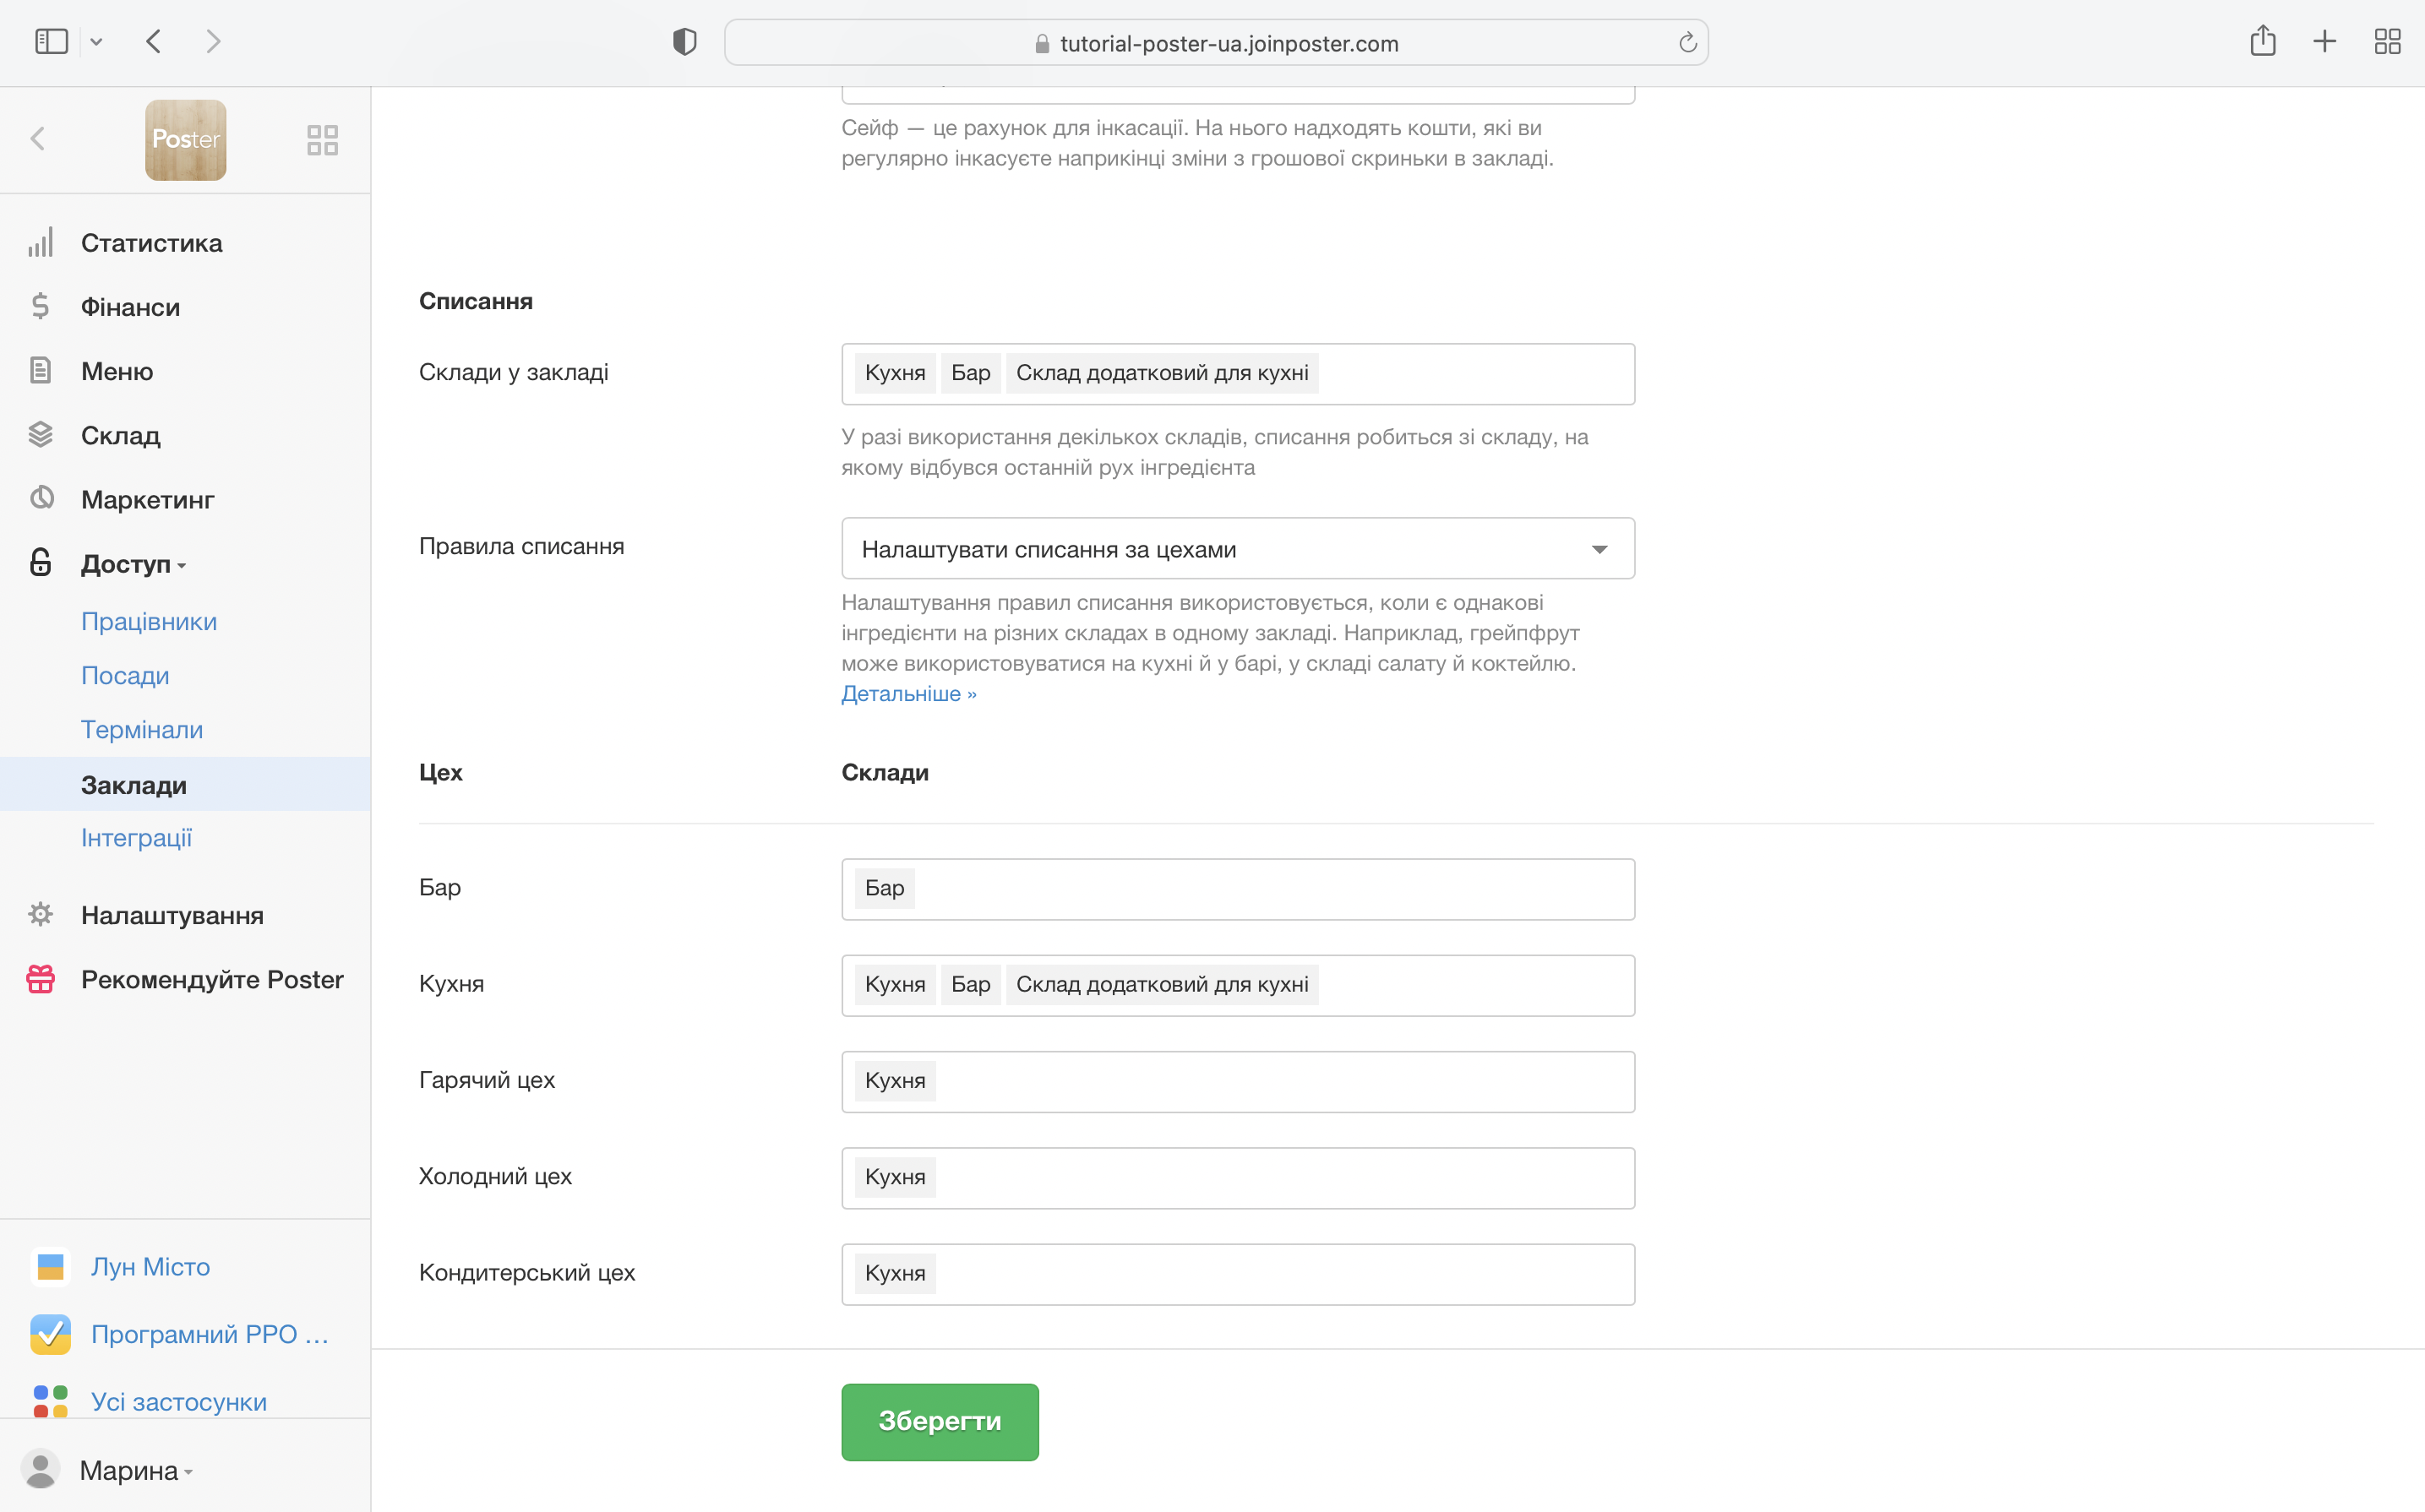Click the Poster logo icon
Viewport: 2425px width, 1512px height.
pyautogui.click(x=185, y=140)
